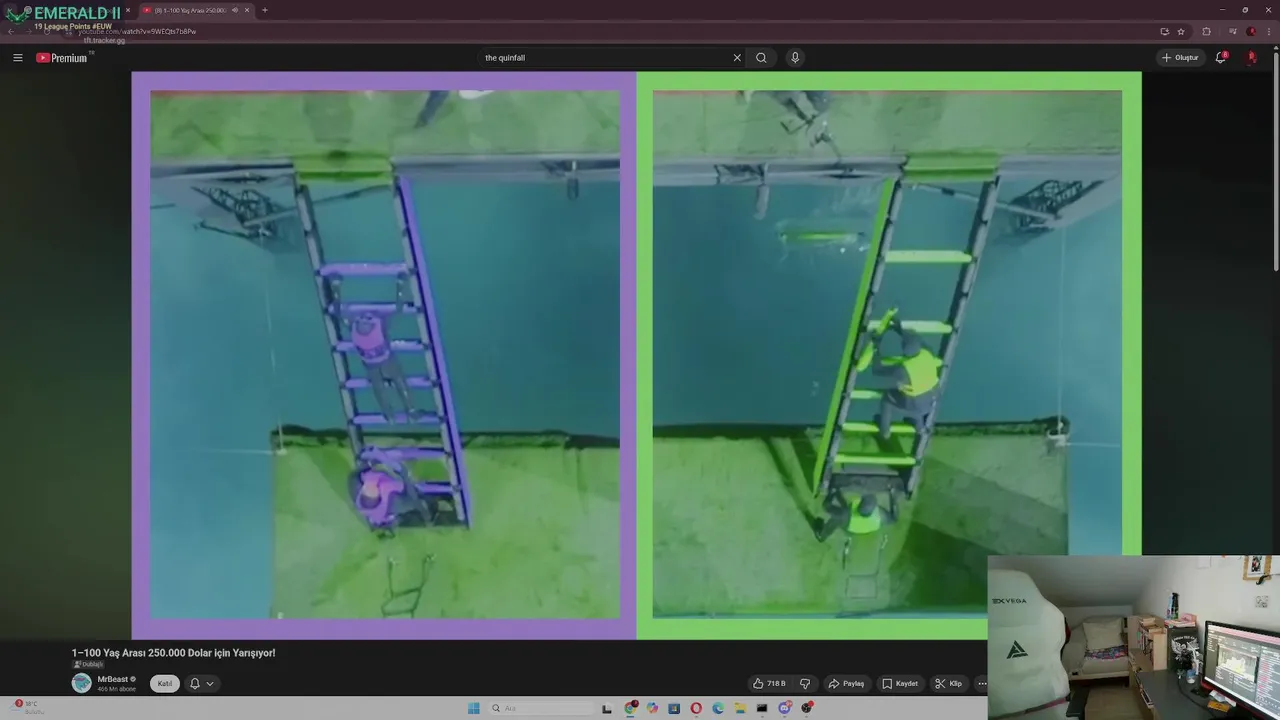The height and width of the screenshot is (720, 1280).
Task: Dislike the video
Action: tap(805, 684)
